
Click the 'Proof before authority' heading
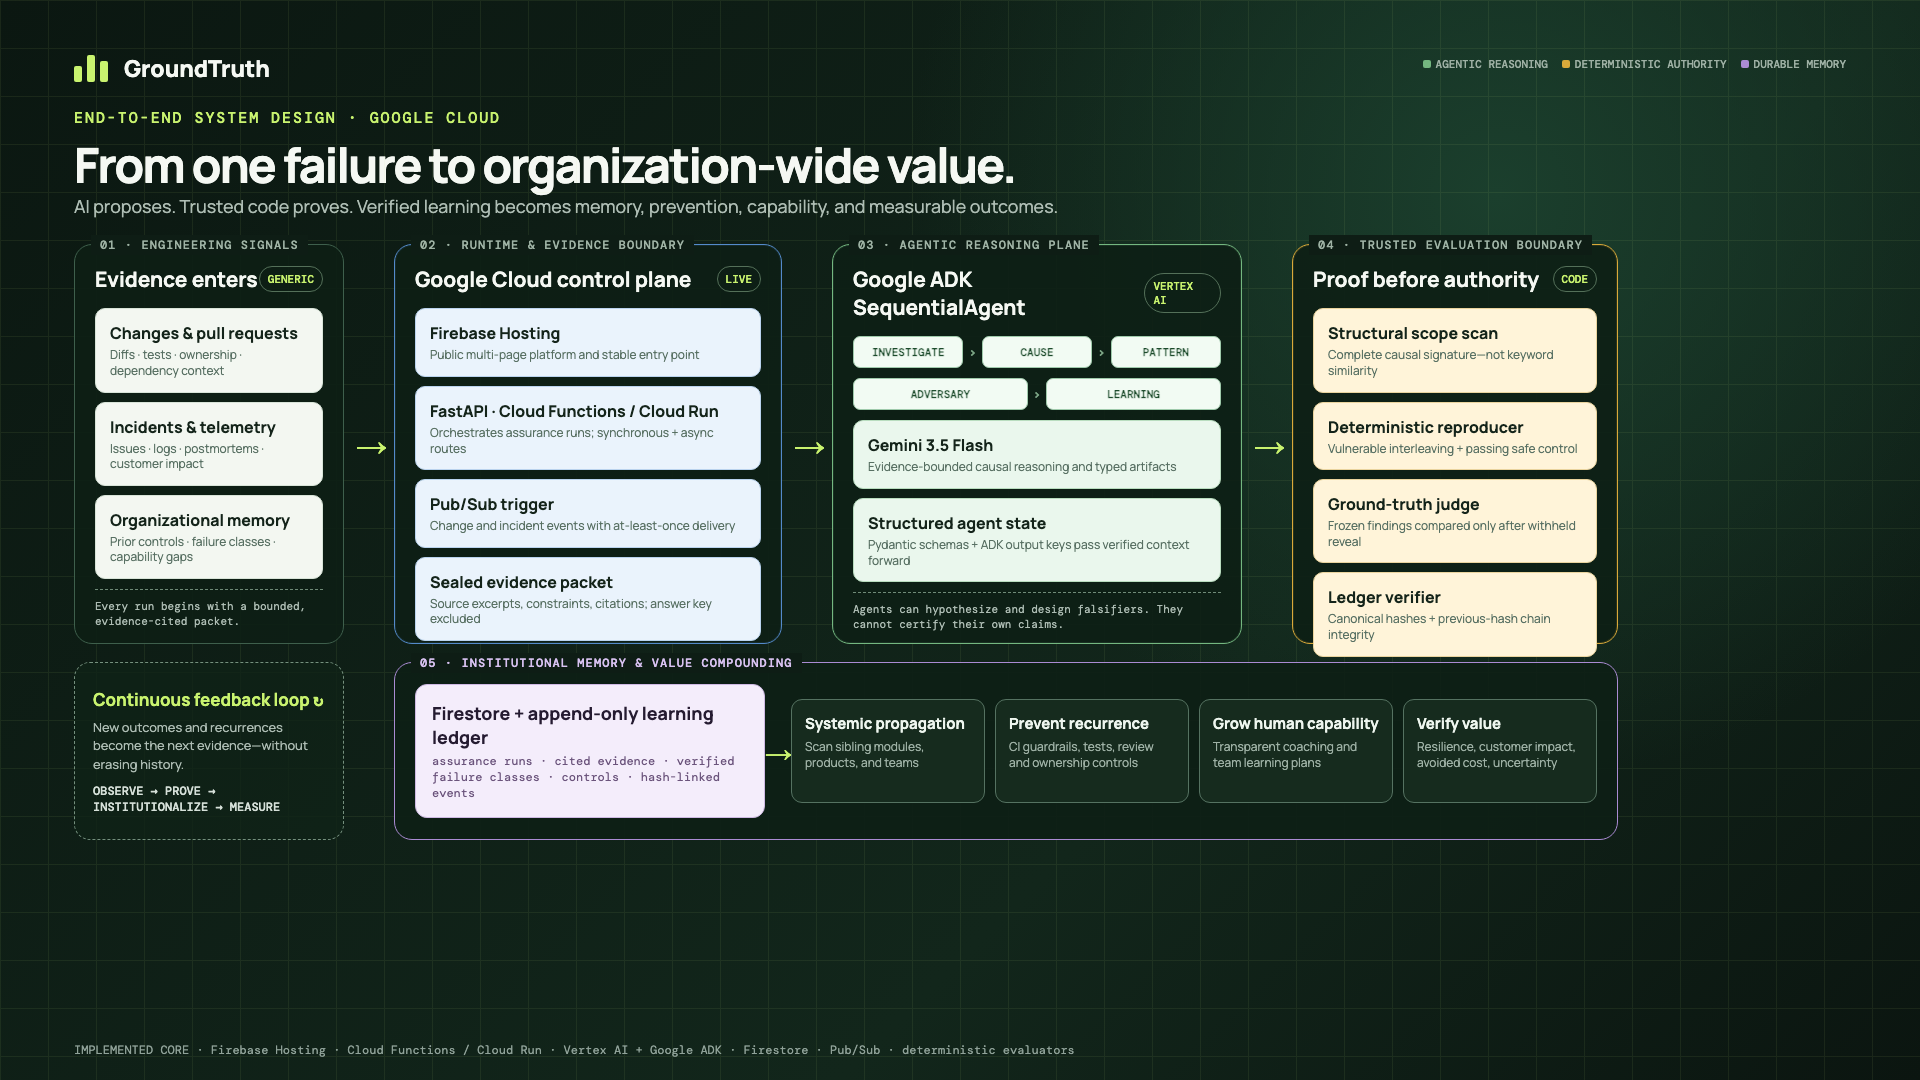(1425, 280)
